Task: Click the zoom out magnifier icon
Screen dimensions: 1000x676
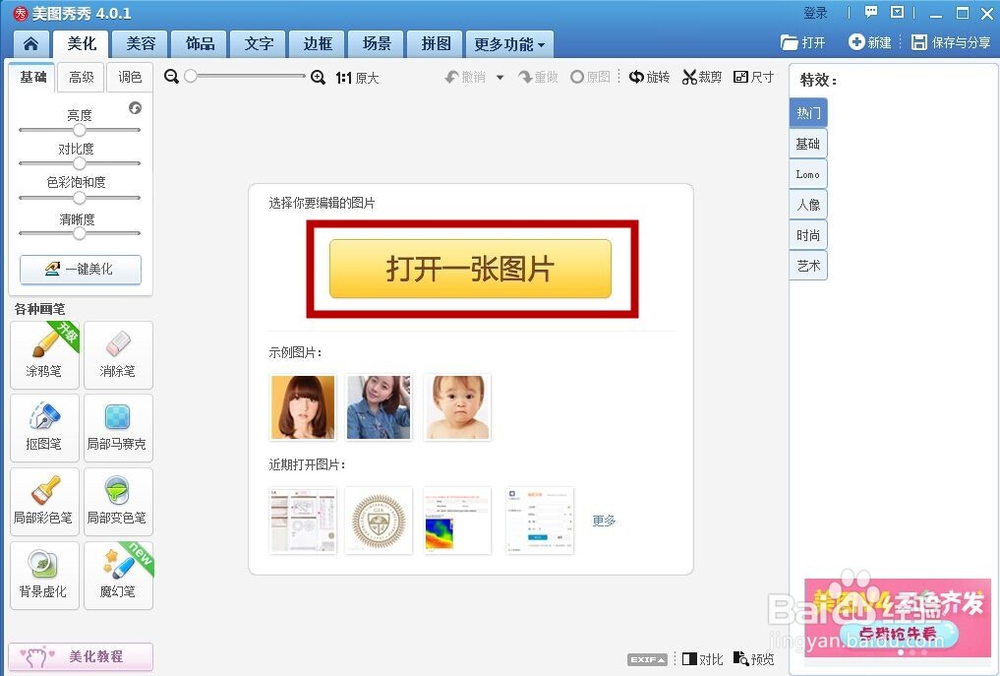Action: tap(171, 77)
